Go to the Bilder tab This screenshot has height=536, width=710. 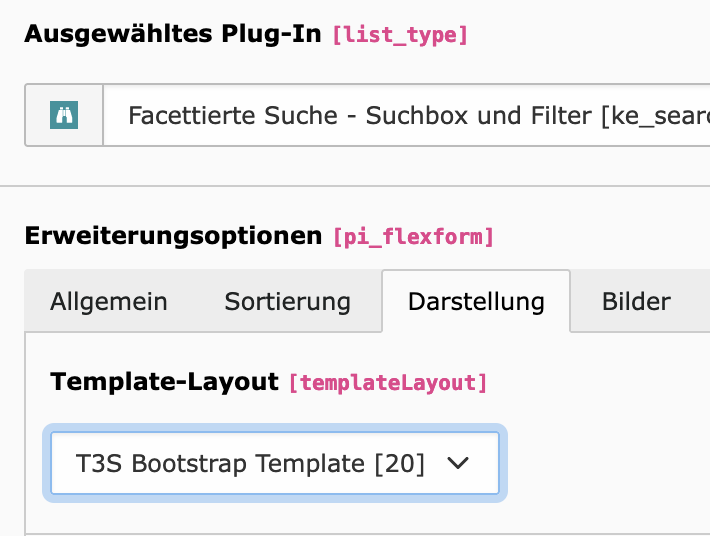pyautogui.click(x=636, y=302)
